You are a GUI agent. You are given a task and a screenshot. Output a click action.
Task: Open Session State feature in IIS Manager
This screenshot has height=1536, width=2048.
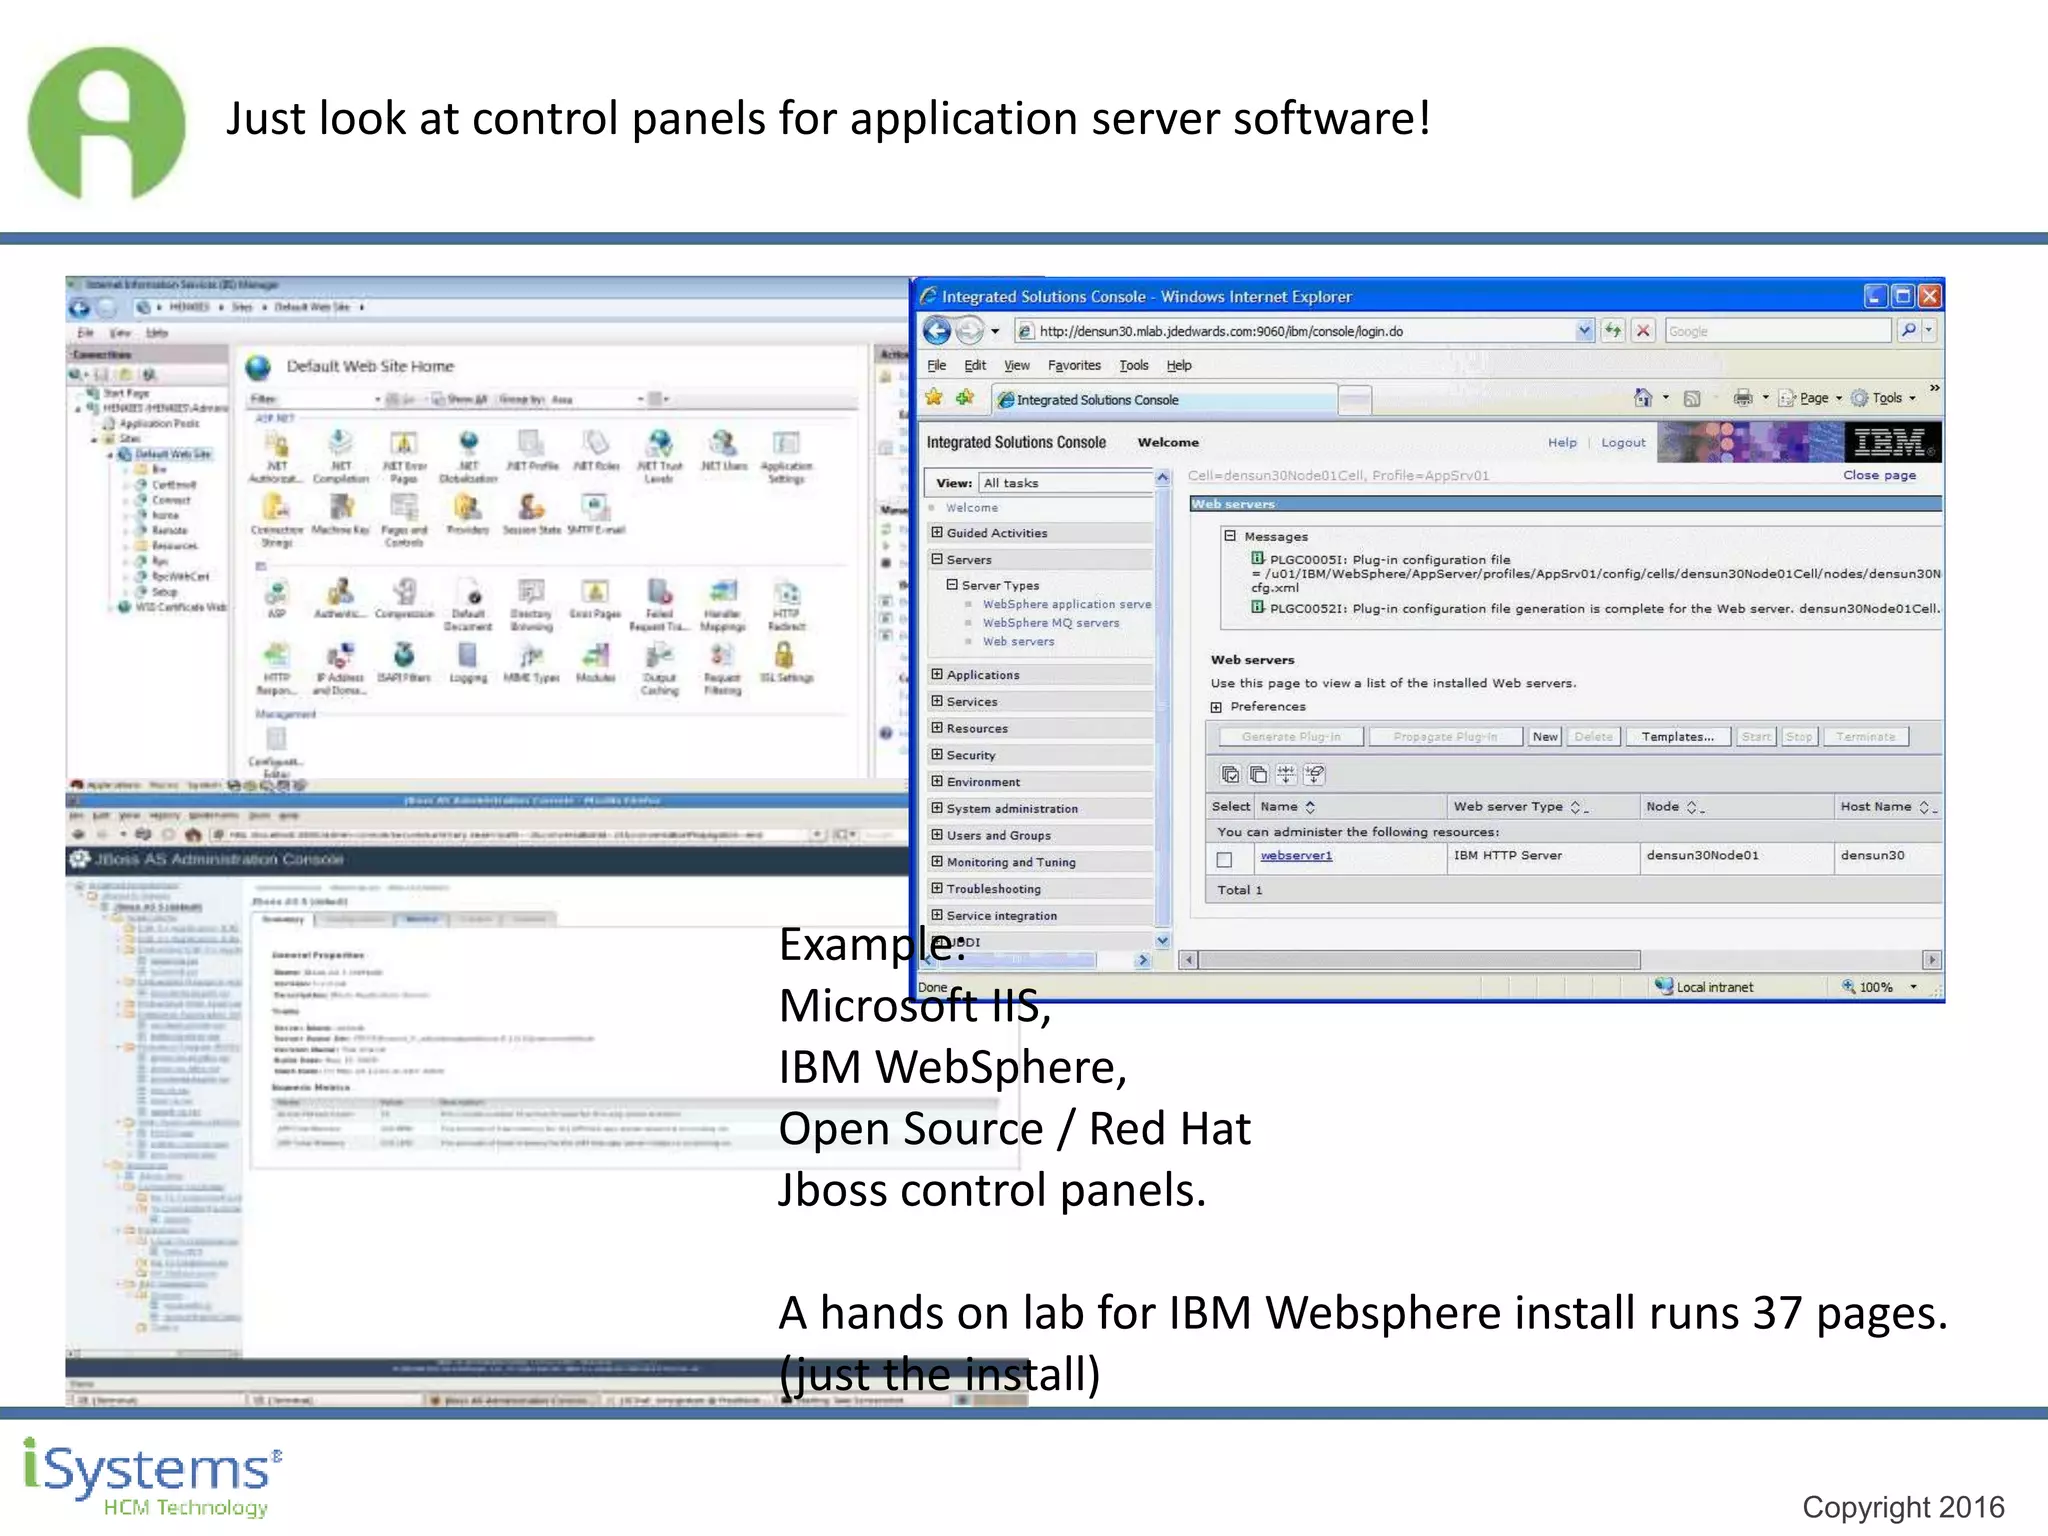[531, 514]
